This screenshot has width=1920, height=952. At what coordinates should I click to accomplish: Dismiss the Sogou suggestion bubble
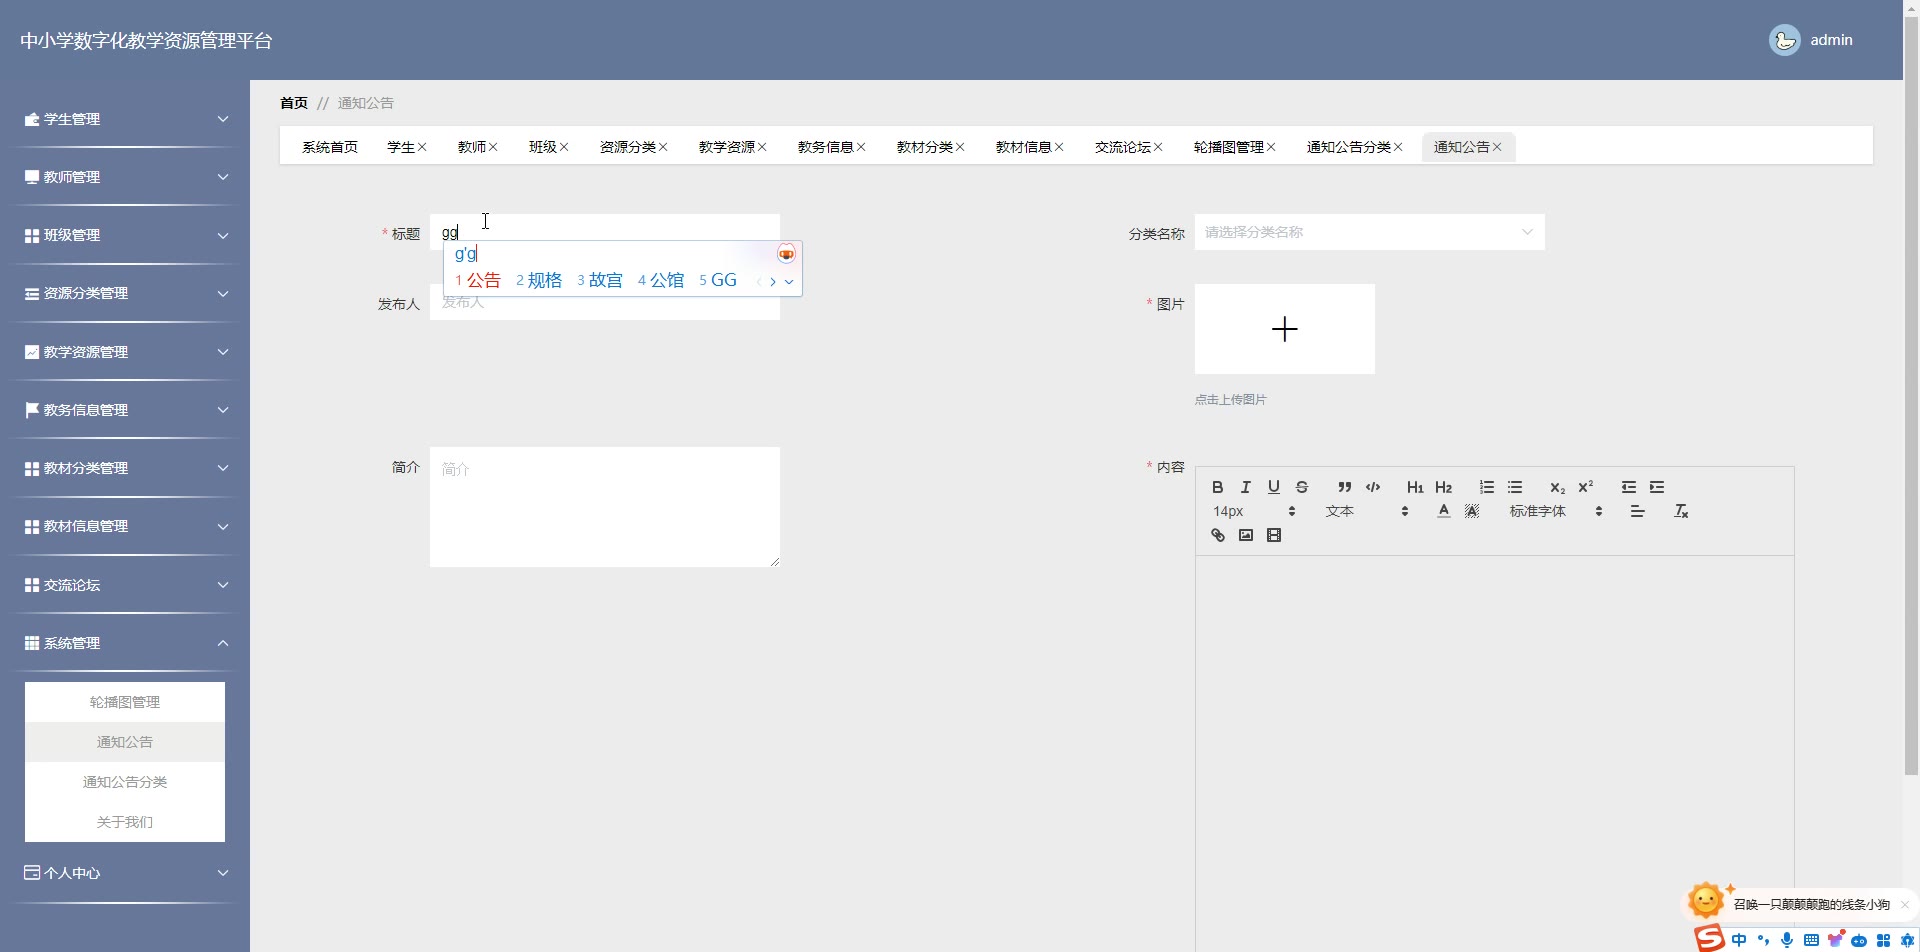click(1904, 904)
